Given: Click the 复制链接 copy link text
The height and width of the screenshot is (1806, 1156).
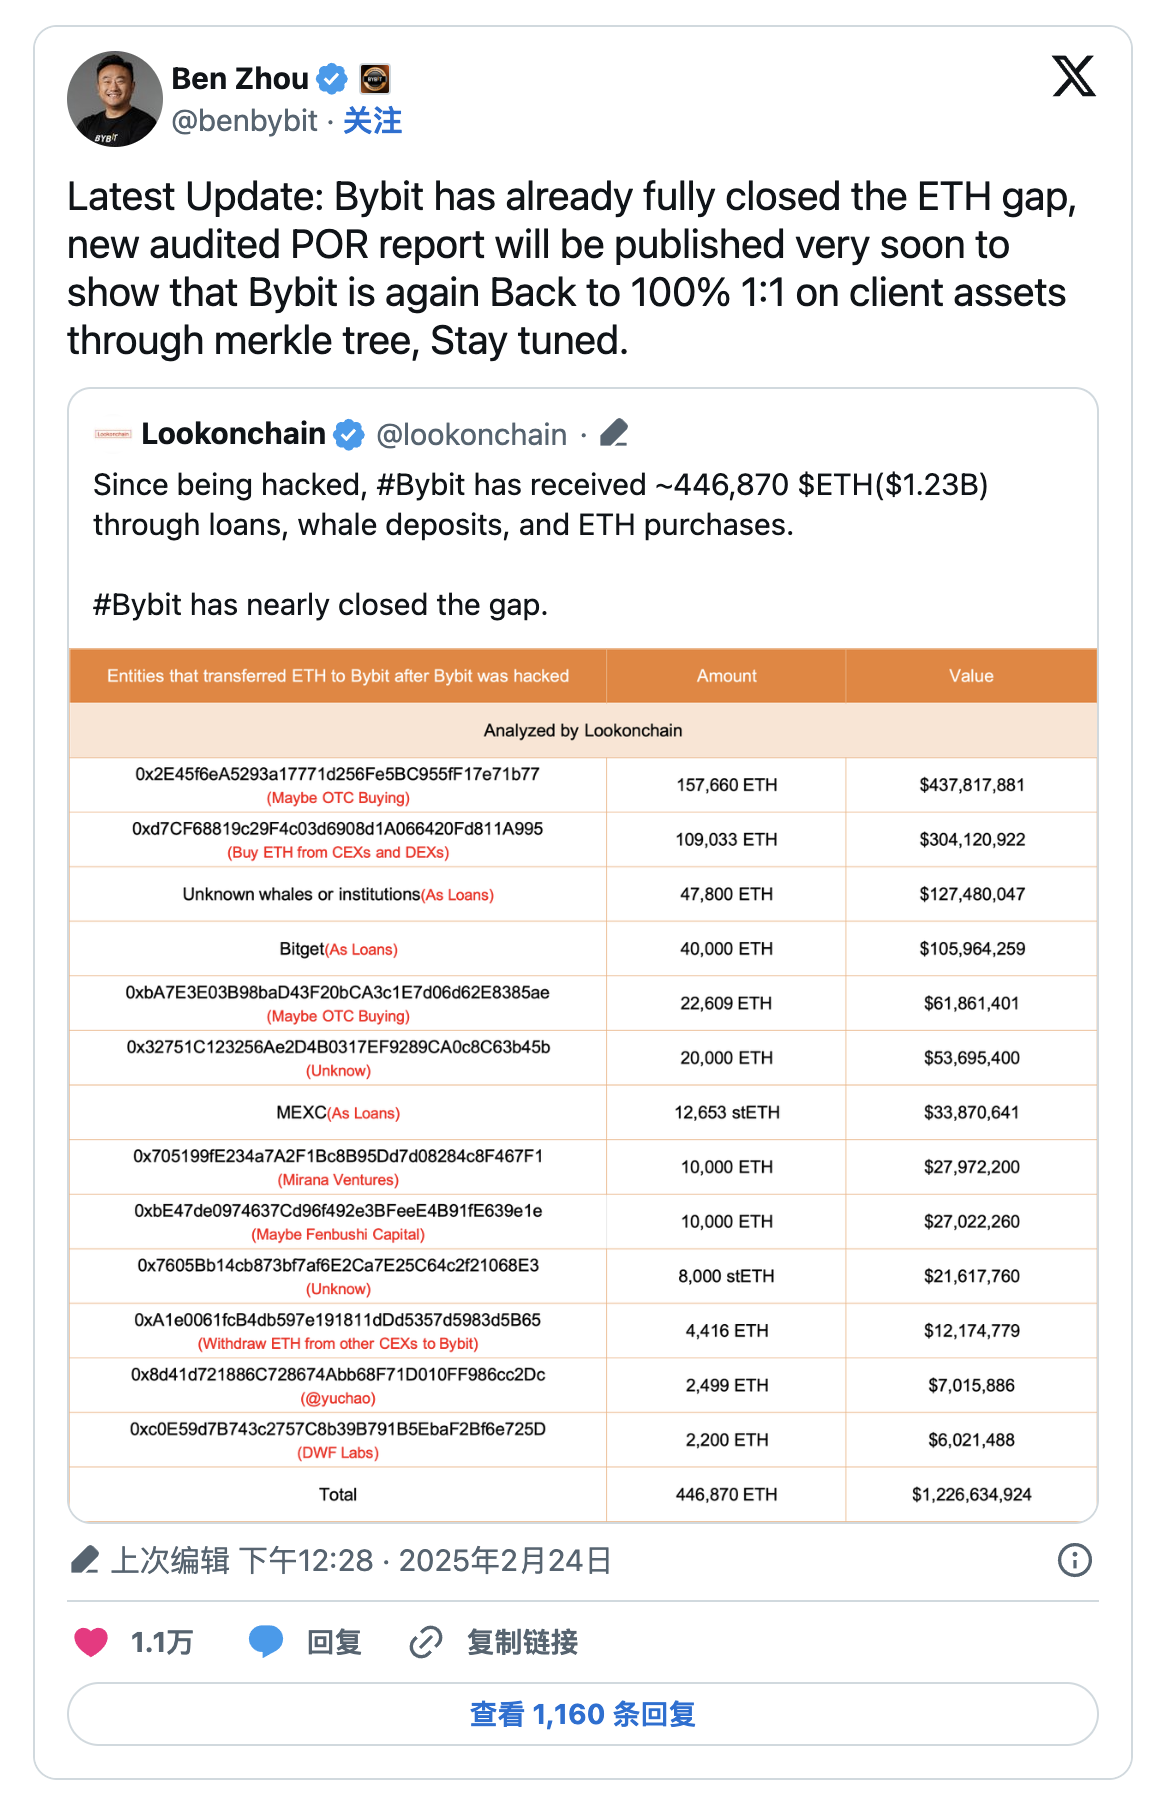Looking at the screenshot, I should click(x=522, y=1642).
